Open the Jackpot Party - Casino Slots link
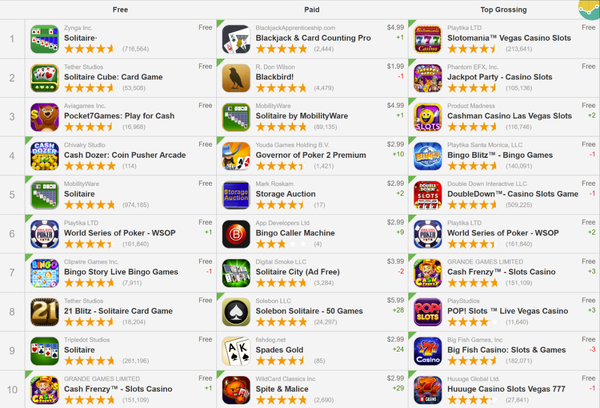 [x=500, y=77]
